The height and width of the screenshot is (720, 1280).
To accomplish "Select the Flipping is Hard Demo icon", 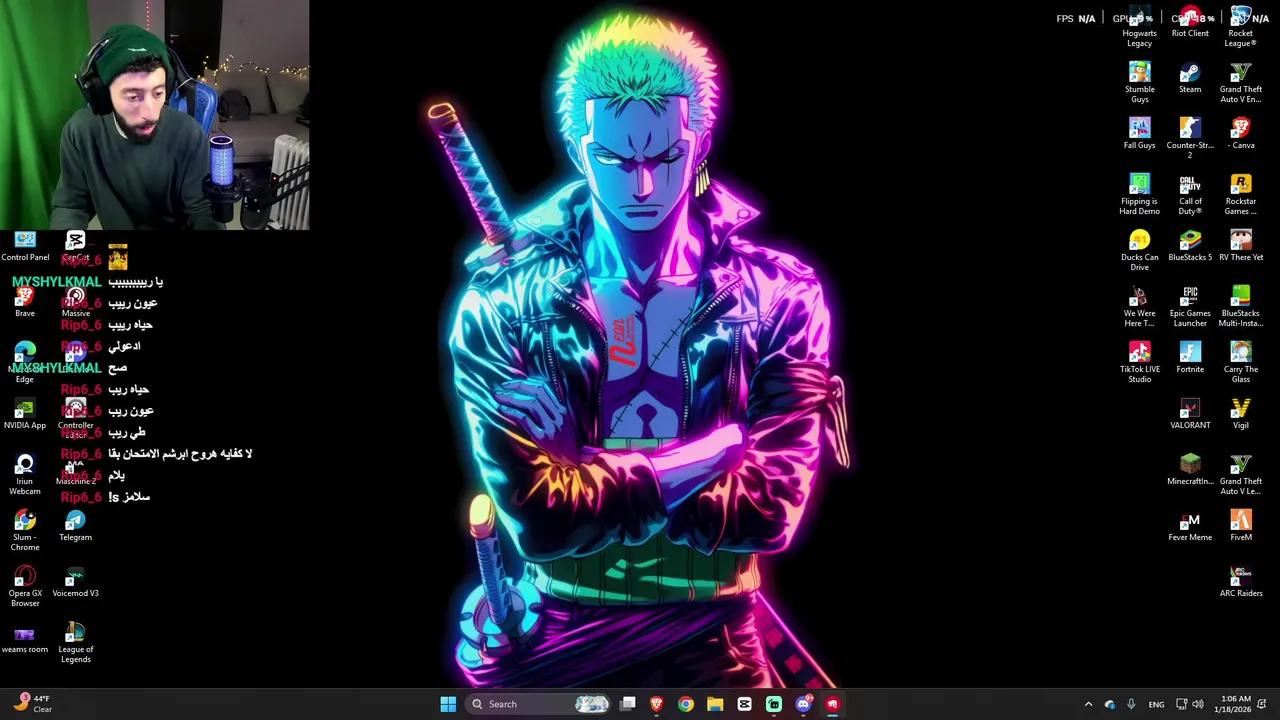I will click(1139, 195).
